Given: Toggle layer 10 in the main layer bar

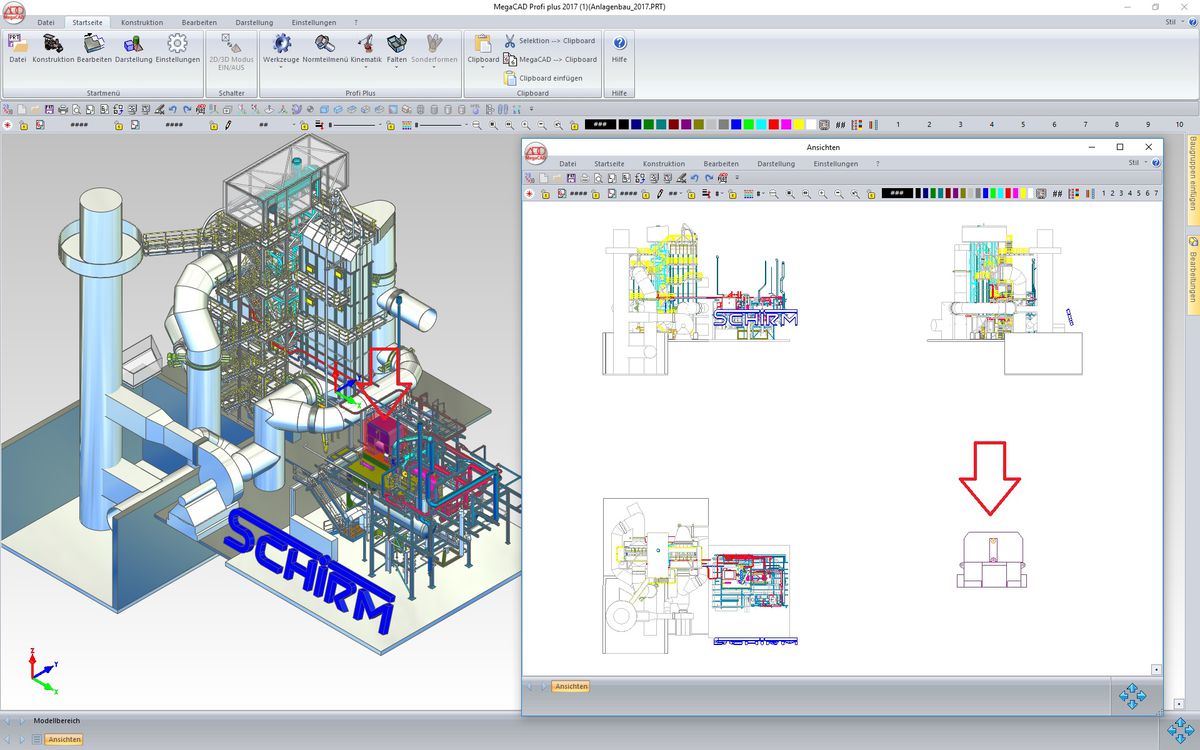Looking at the screenshot, I should [x=1179, y=125].
